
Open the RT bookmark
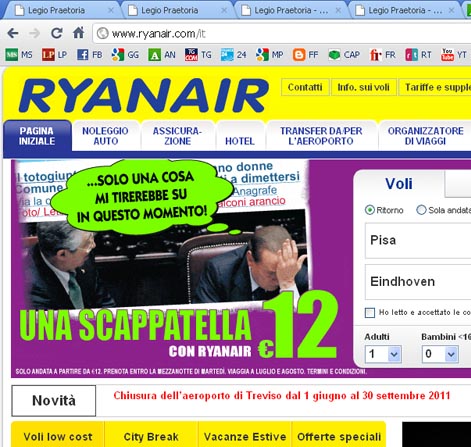coord(418,55)
